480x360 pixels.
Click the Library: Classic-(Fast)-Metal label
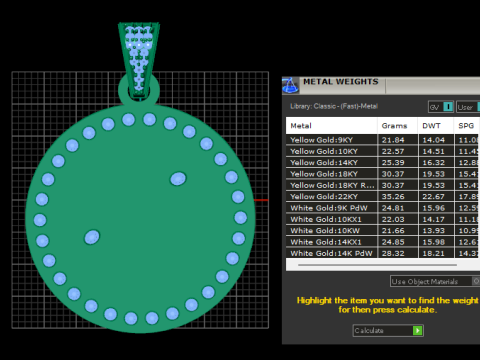[334, 106]
